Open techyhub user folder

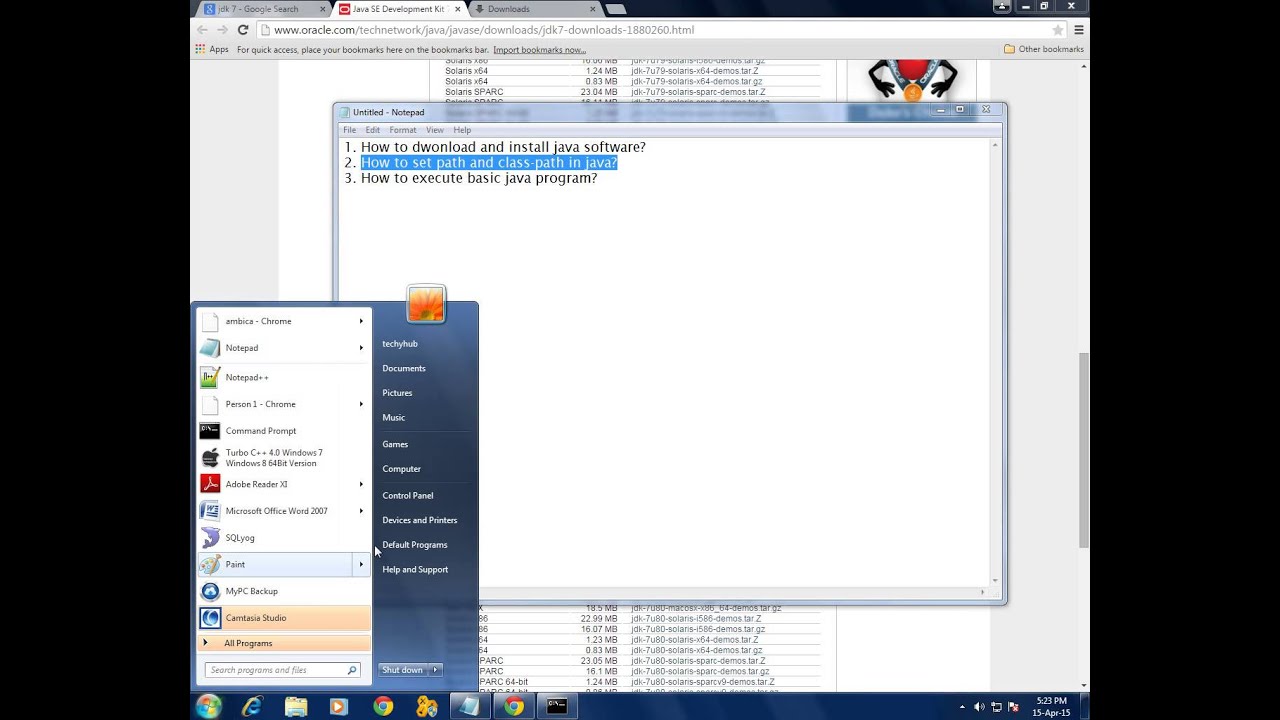[x=400, y=344]
